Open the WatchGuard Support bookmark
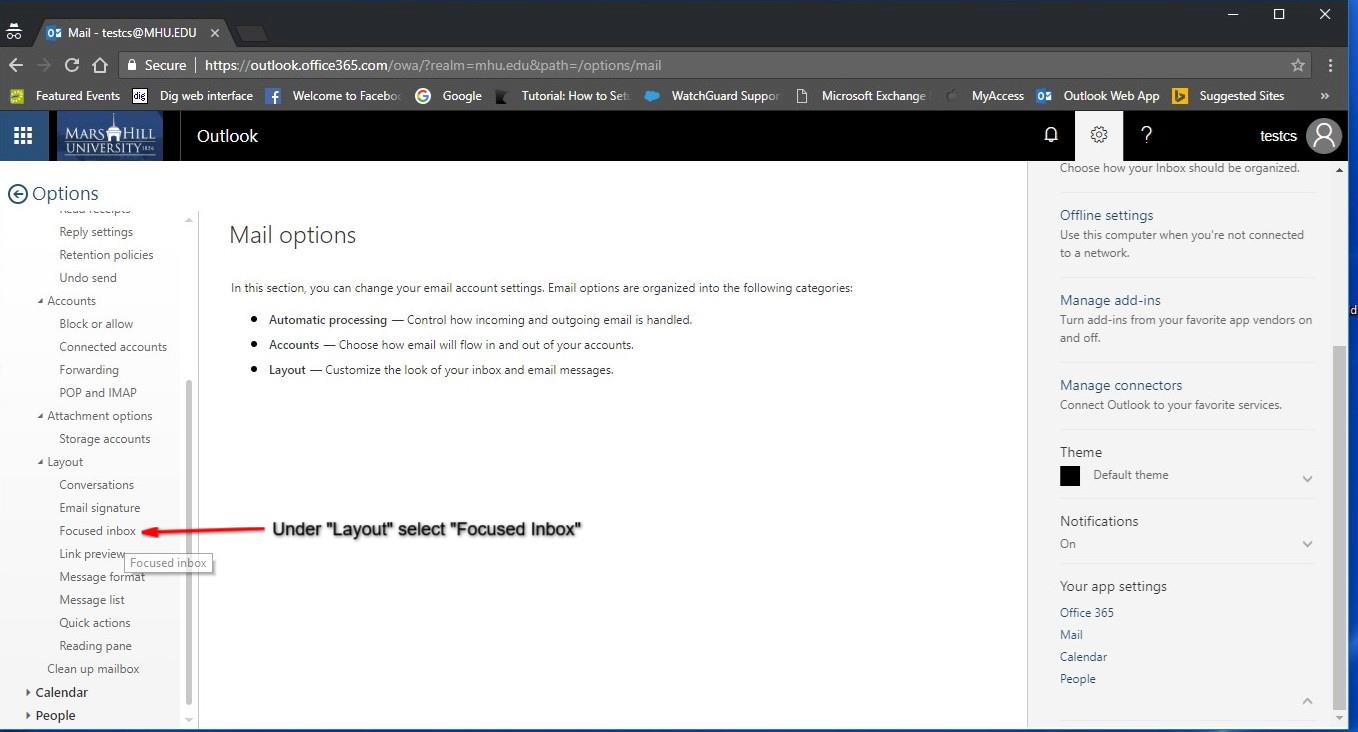This screenshot has width=1358, height=732. [712, 96]
